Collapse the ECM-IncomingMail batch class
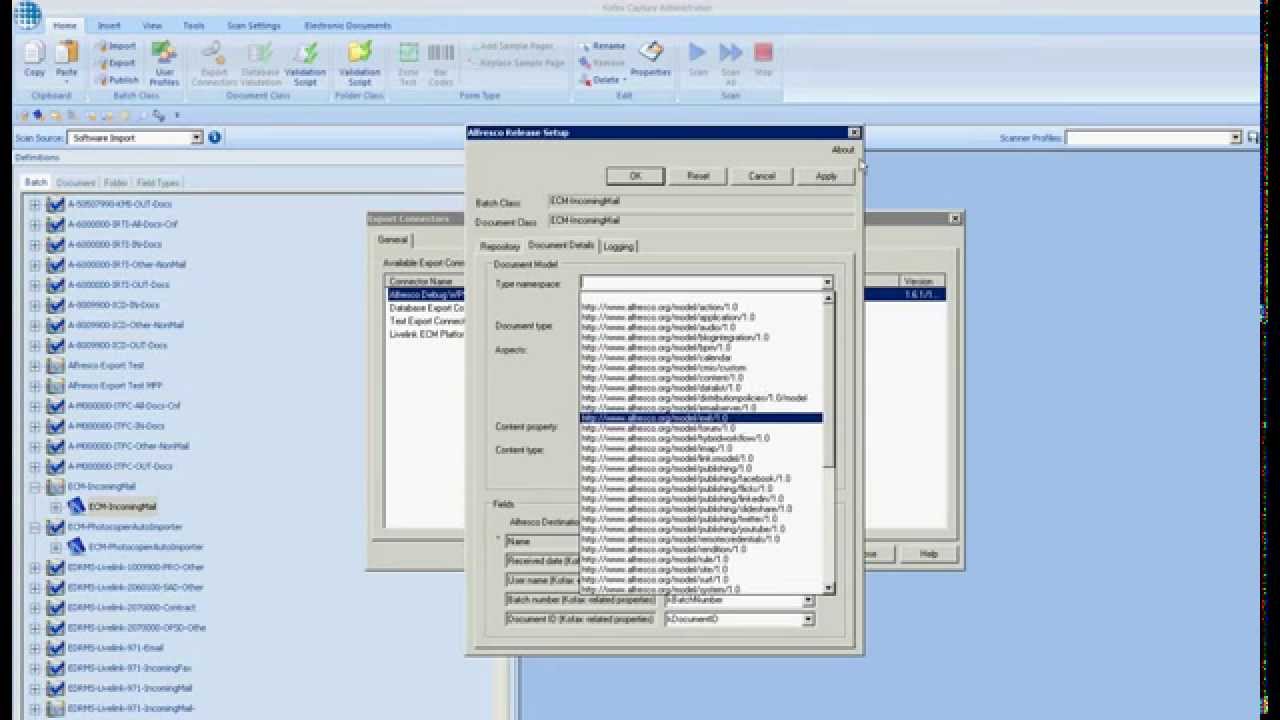The width and height of the screenshot is (1280, 720). [35, 487]
